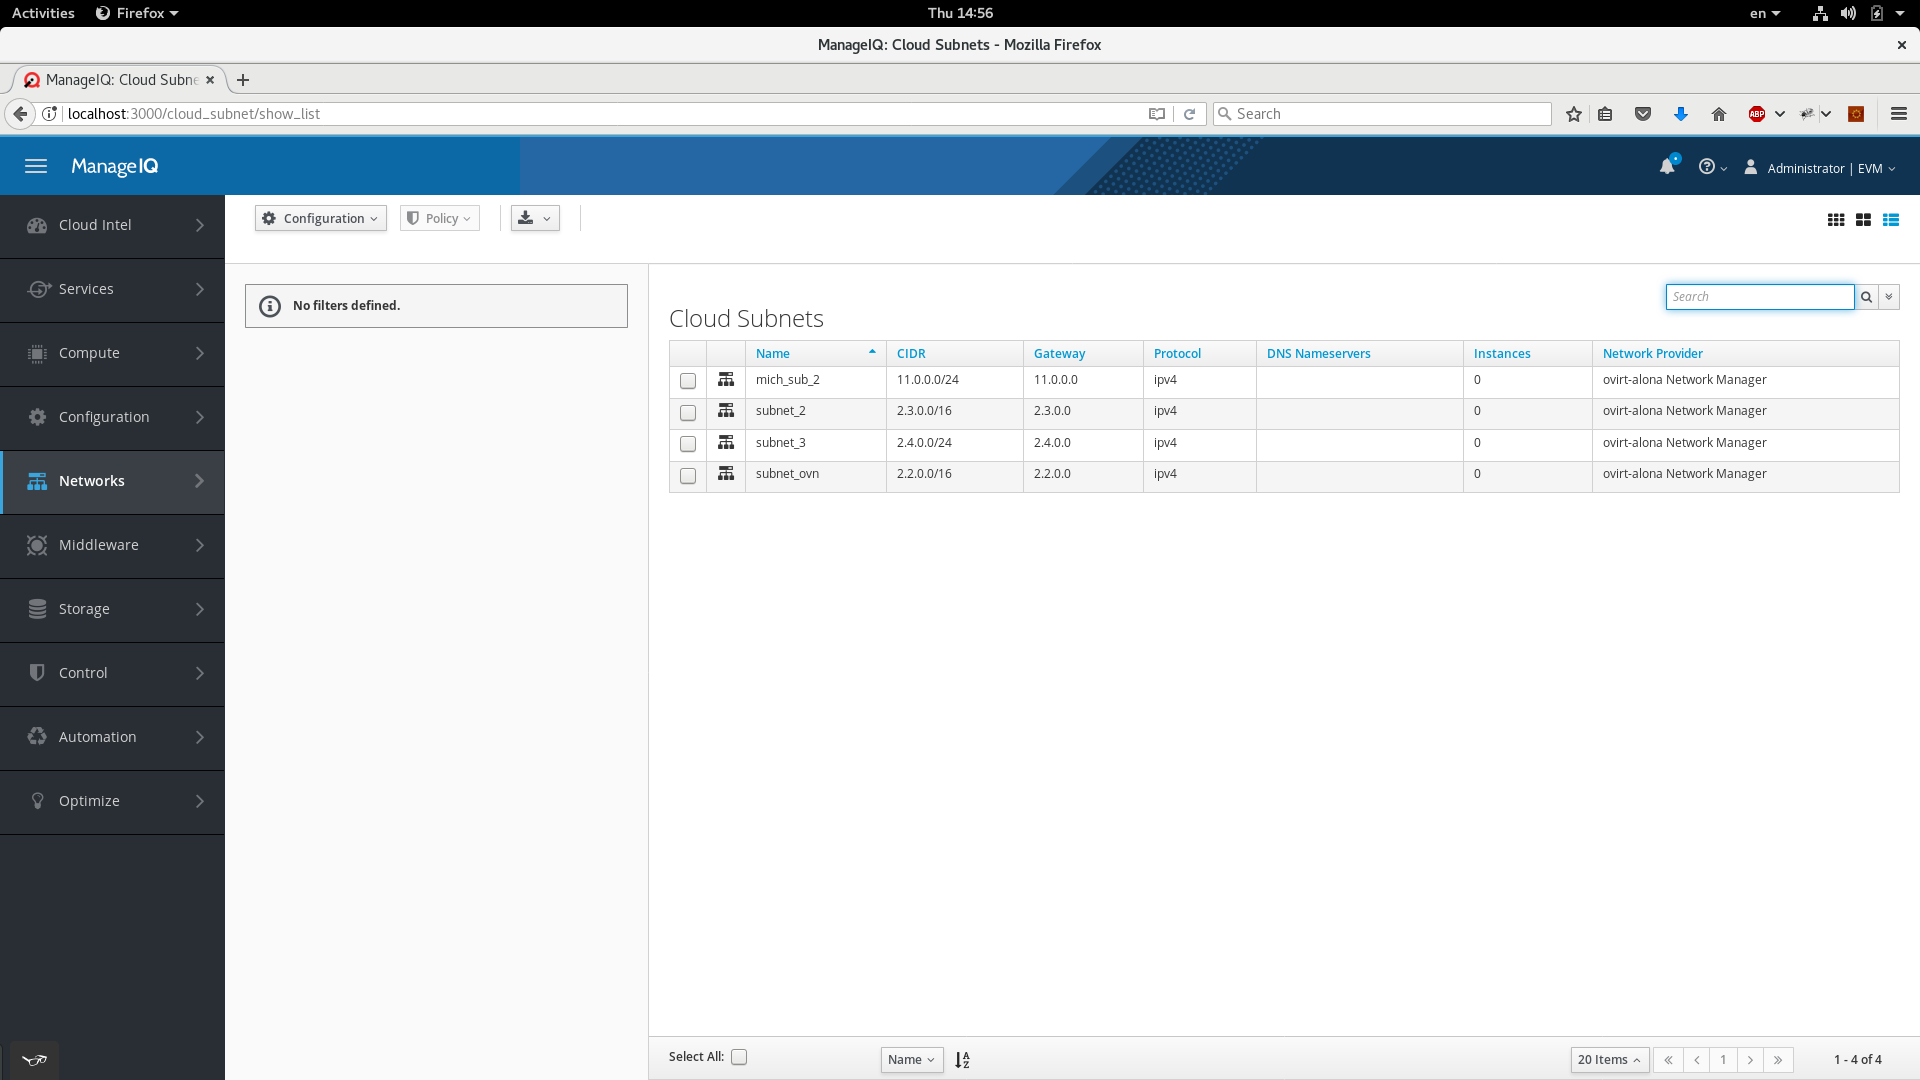The width and height of the screenshot is (1920, 1080).
Task: Check the mich_sub_2 row checkbox
Action: coord(688,381)
